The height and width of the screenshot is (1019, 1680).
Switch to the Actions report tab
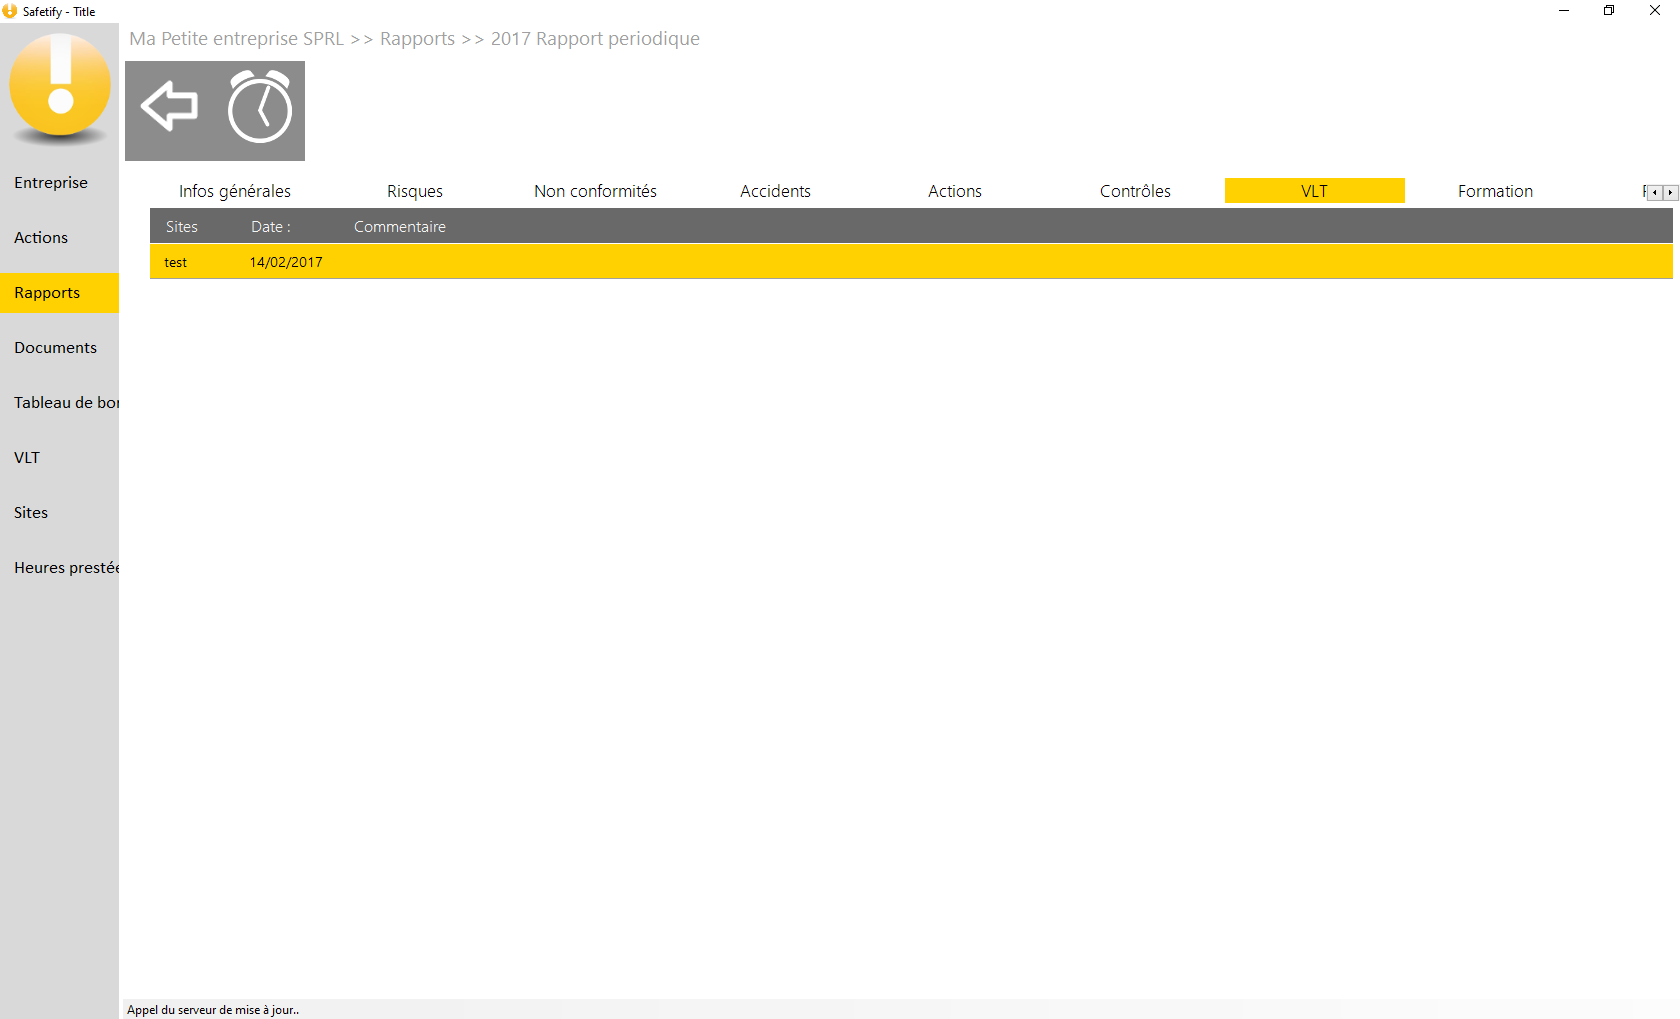point(955,191)
